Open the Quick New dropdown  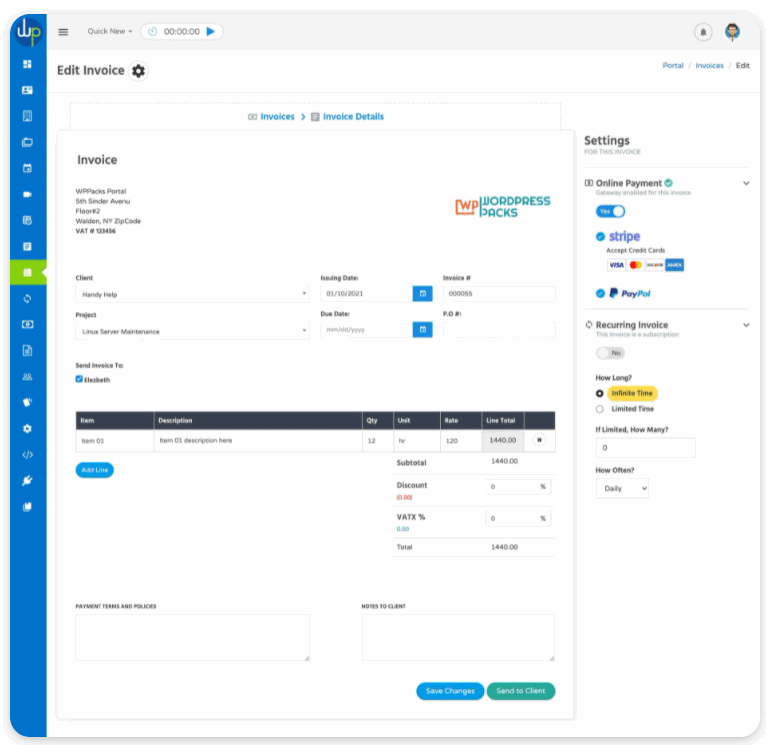110,31
